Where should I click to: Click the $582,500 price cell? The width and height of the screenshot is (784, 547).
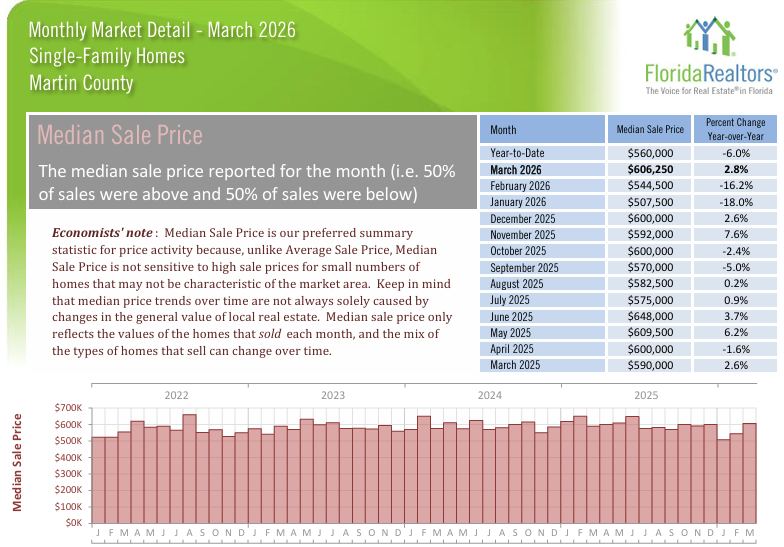tap(650, 284)
